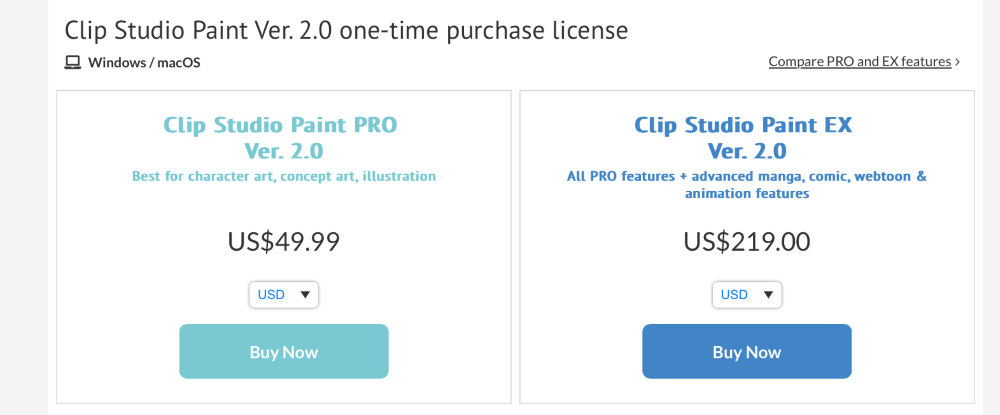Click the chevron after Compare PRO and EX features
Screen dimensions: 1000x415
pyautogui.click(x=957, y=62)
